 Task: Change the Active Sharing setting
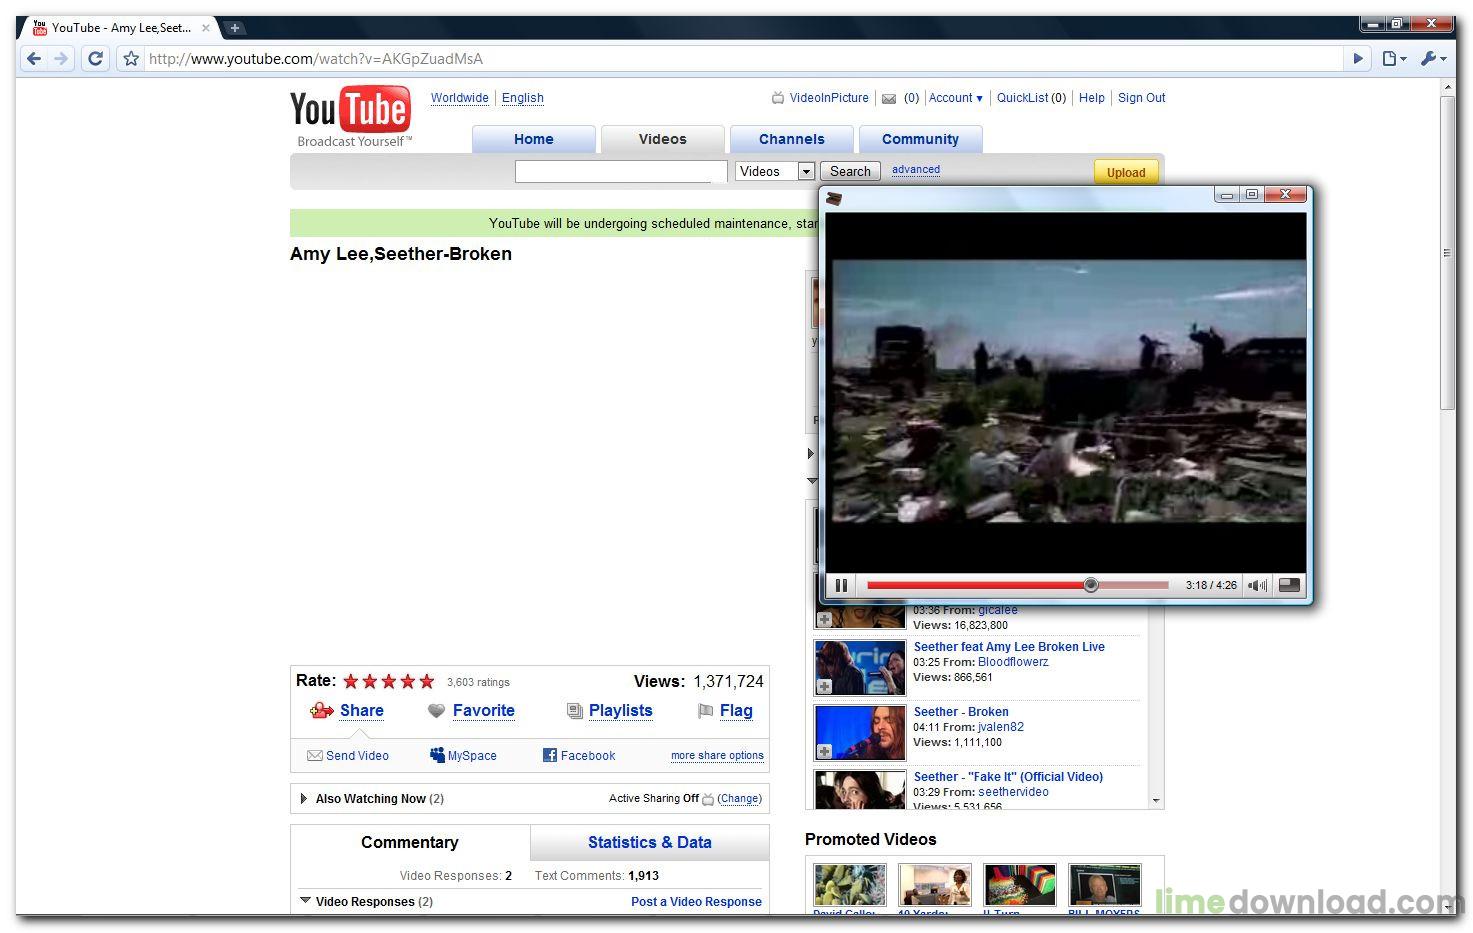pyautogui.click(x=739, y=798)
